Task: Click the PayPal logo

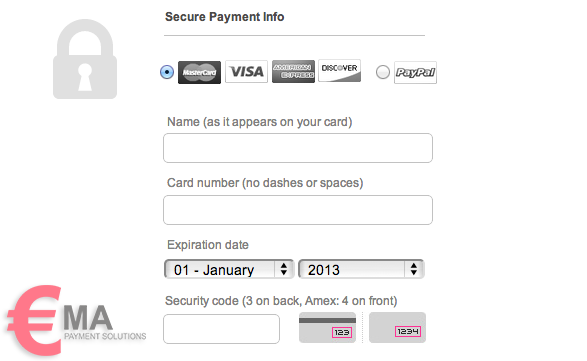Action: [x=415, y=72]
